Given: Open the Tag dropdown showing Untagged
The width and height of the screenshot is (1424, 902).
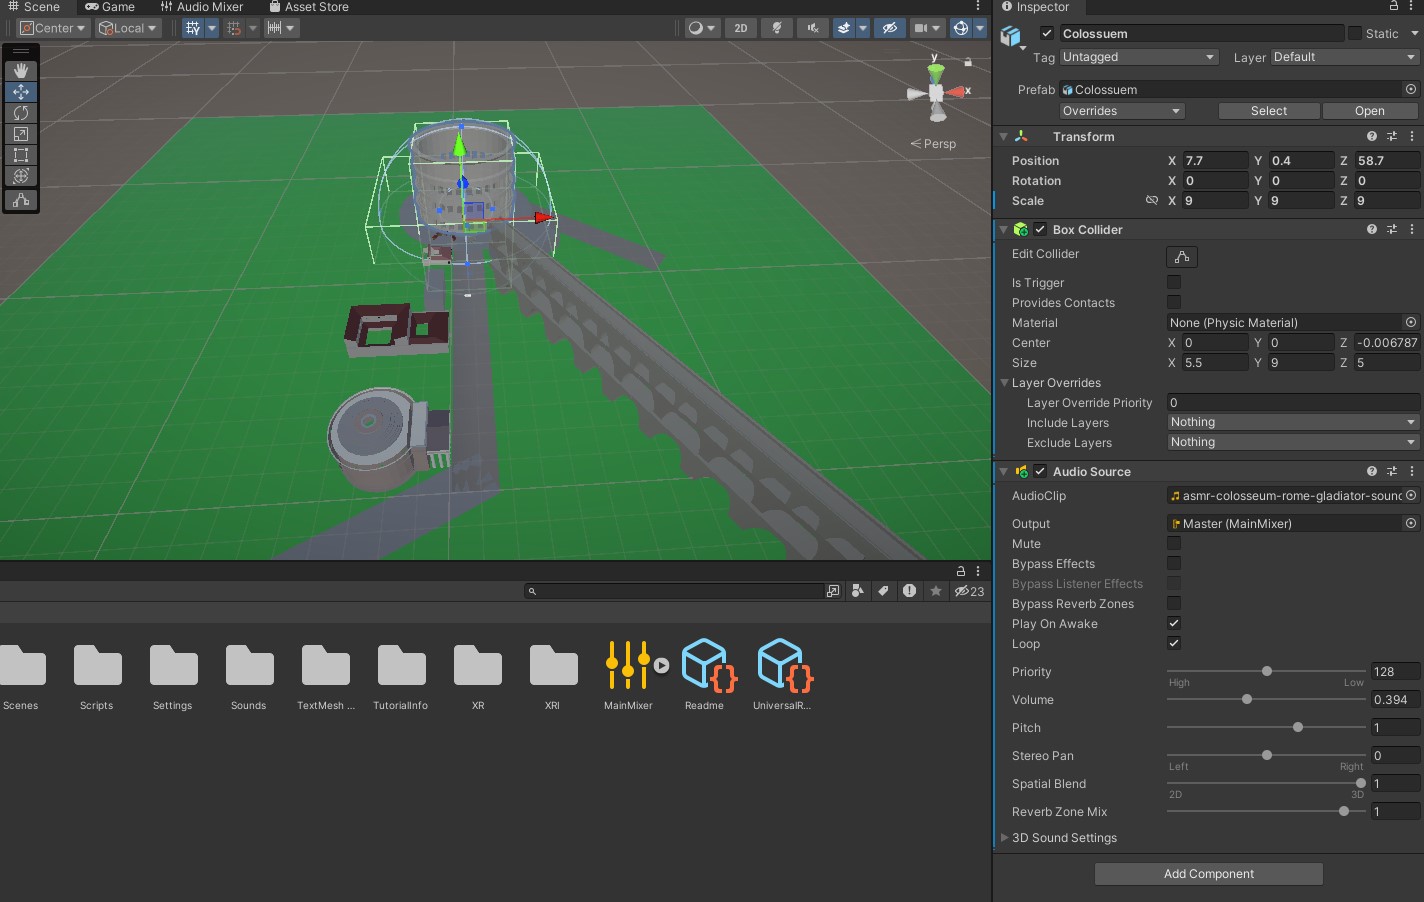Looking at the screenshot, I should 1138,57.
